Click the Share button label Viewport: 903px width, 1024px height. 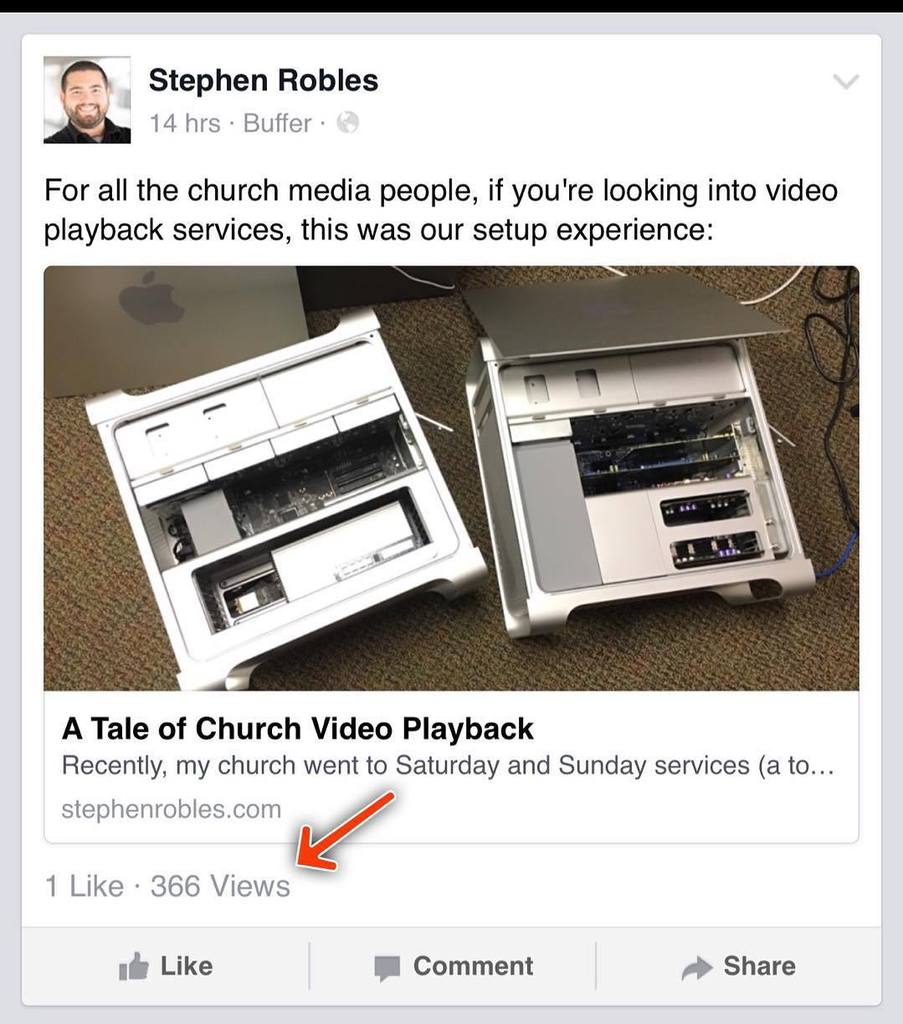[759, 966]
